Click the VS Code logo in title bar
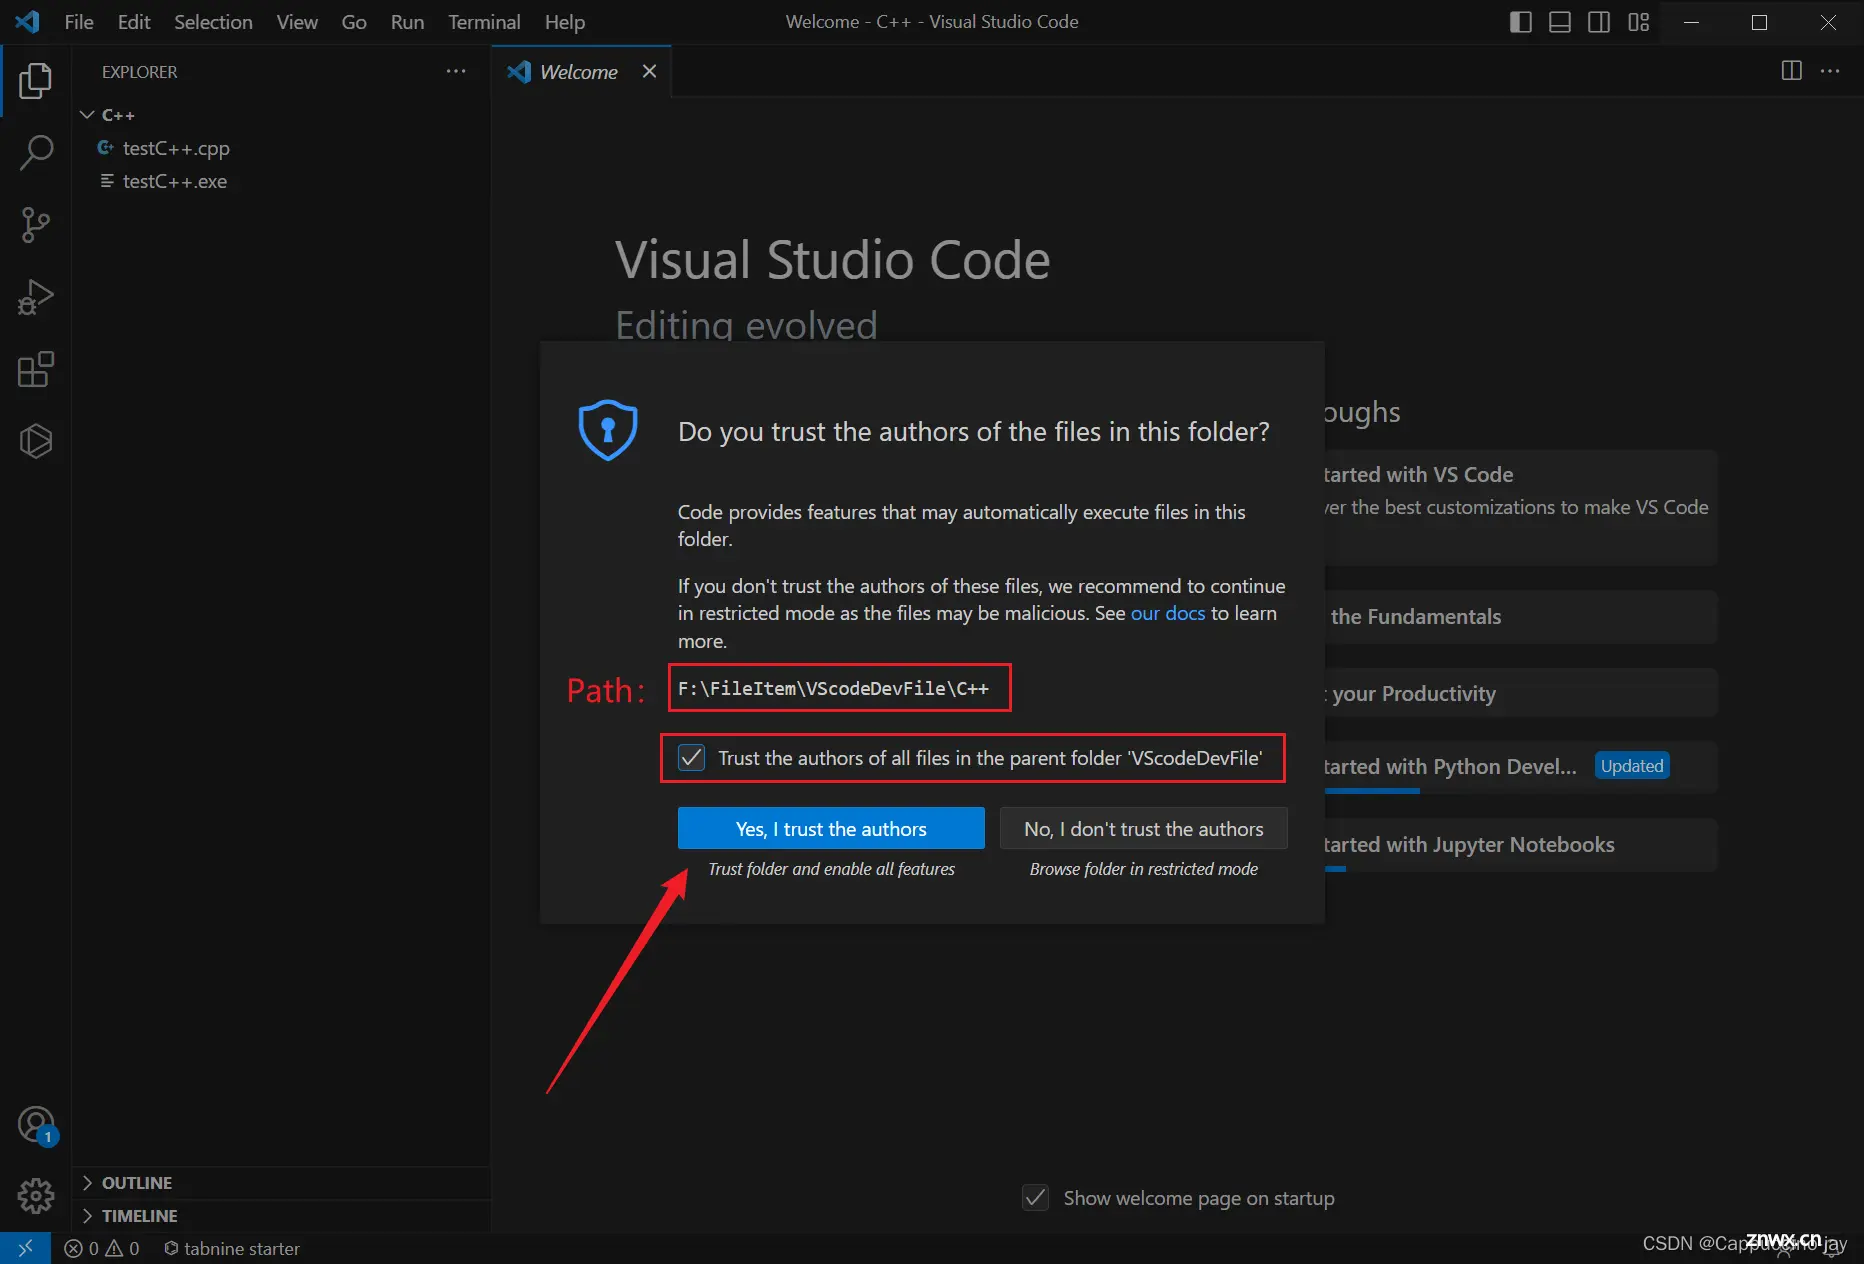 (28, 21)
